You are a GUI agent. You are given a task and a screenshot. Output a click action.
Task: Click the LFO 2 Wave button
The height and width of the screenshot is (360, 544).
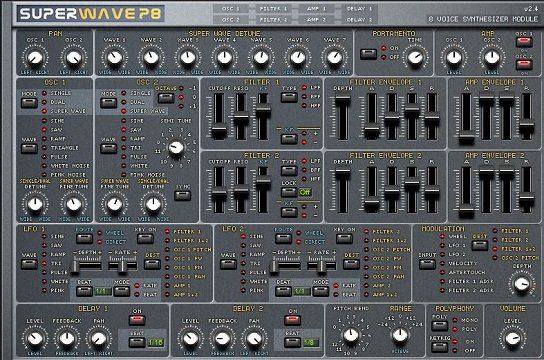click(228, 264)
